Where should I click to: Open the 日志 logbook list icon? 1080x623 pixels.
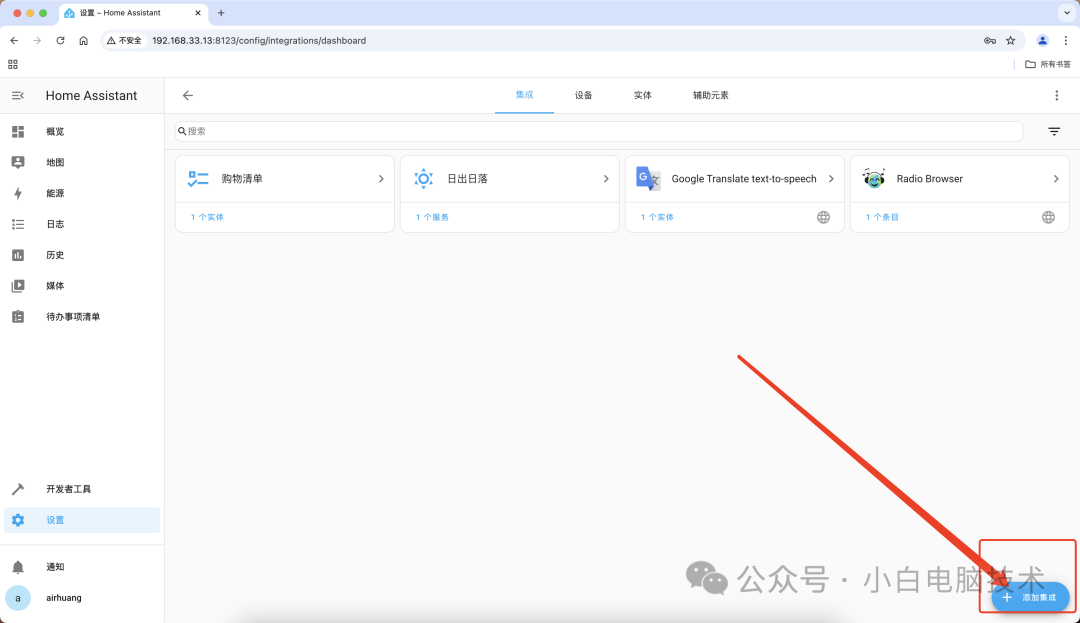coord(18,224)
